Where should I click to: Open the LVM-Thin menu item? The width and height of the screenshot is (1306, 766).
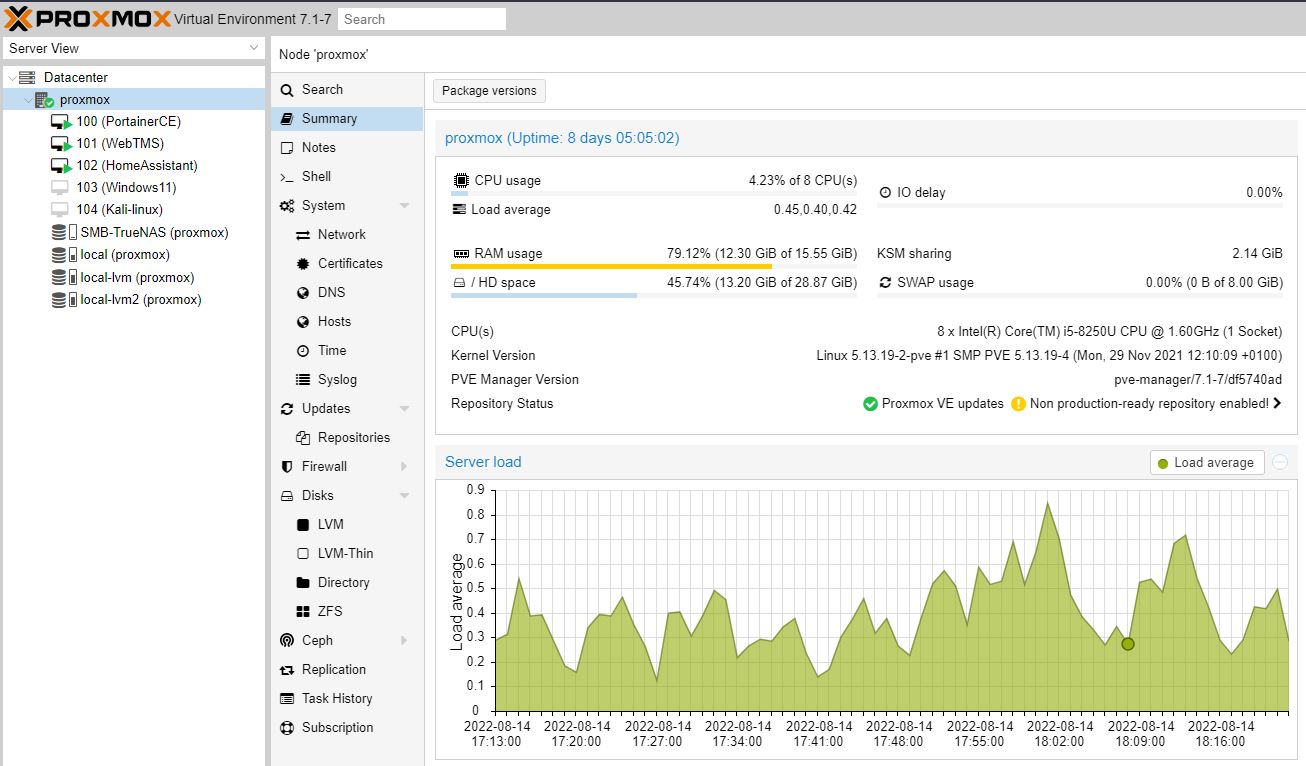(347, 553)
